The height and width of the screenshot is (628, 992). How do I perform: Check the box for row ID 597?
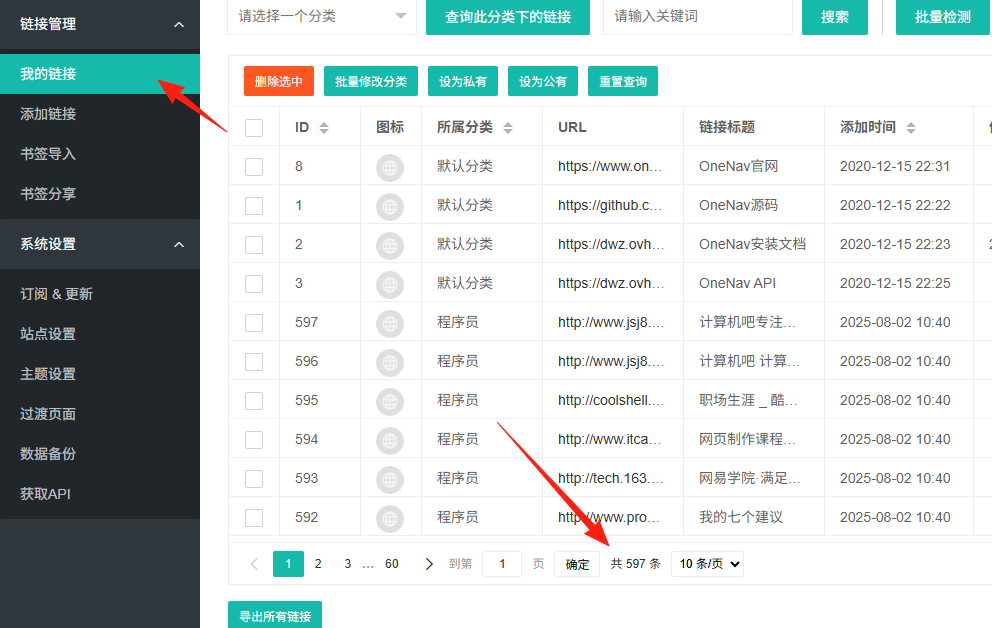(x=254, y=323)
